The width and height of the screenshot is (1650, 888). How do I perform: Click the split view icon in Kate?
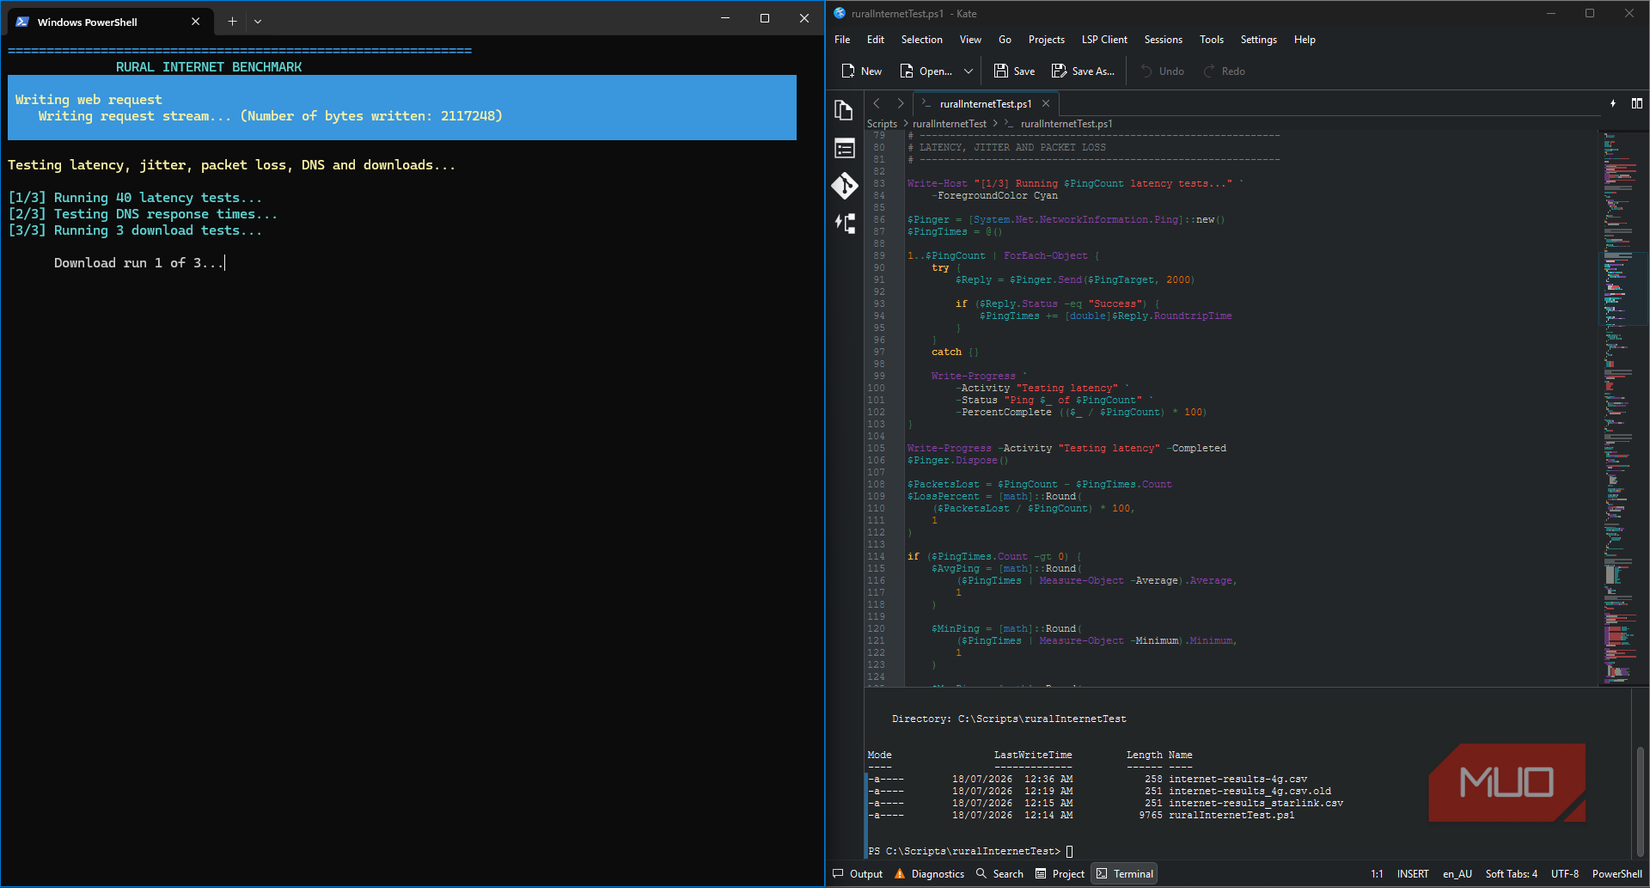coord(1637,103)
